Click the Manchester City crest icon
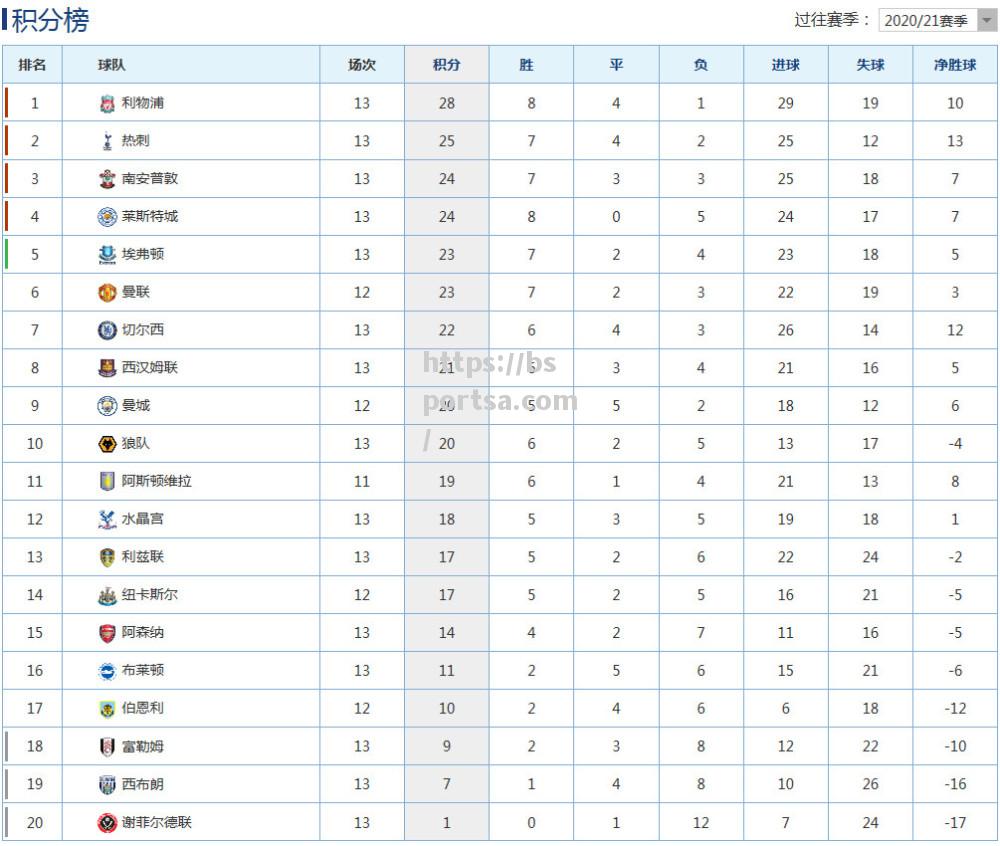 [x=107, y=406]
